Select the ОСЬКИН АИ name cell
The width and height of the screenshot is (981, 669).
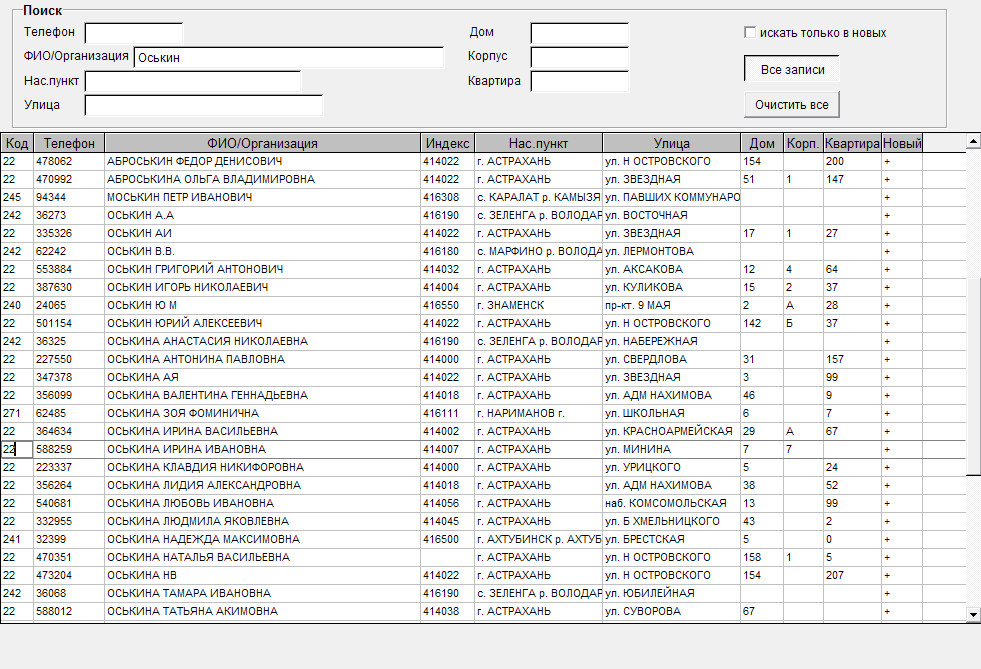point(262,233)
